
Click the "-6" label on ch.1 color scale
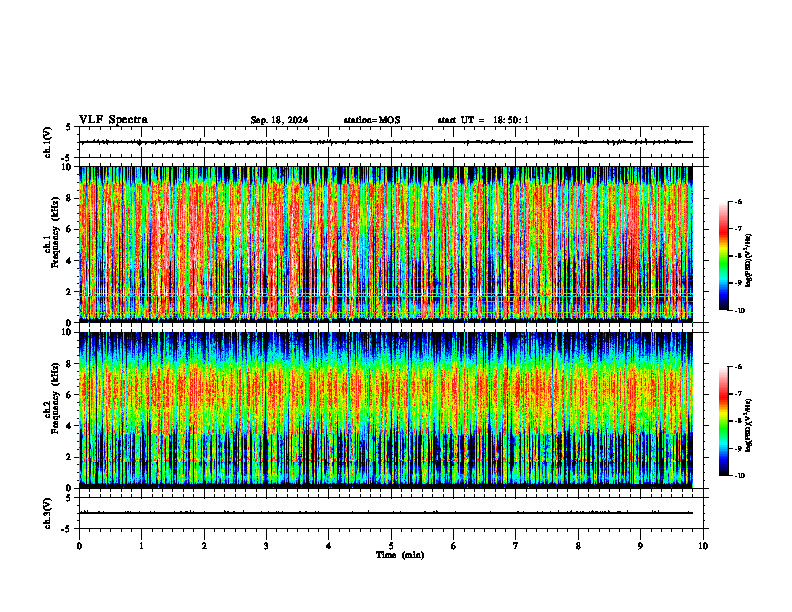(x=738, y=201)
